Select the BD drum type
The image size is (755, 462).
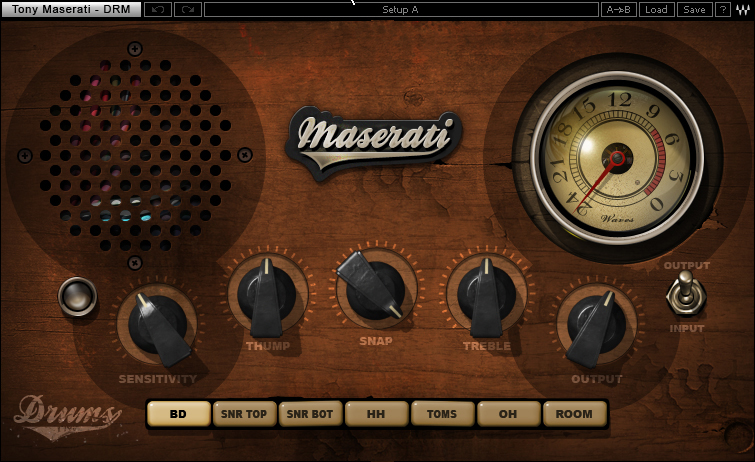pyautogui.click(x=178, y=414)
